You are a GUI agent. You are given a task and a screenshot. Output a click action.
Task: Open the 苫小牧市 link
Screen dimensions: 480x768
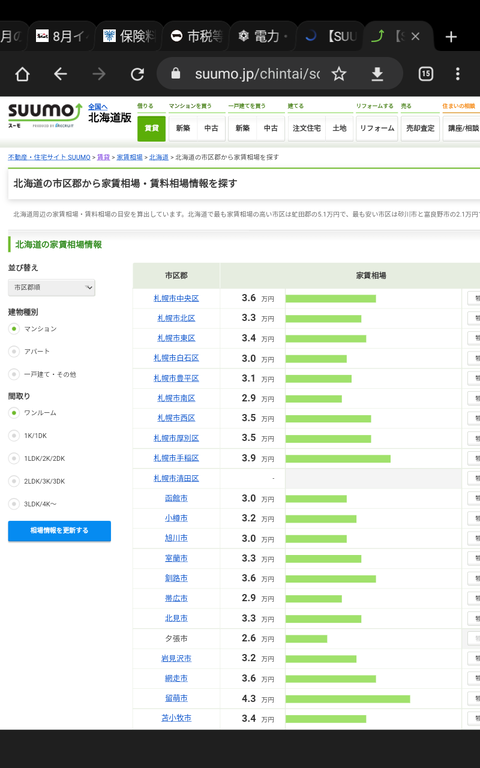coord(176,719)
